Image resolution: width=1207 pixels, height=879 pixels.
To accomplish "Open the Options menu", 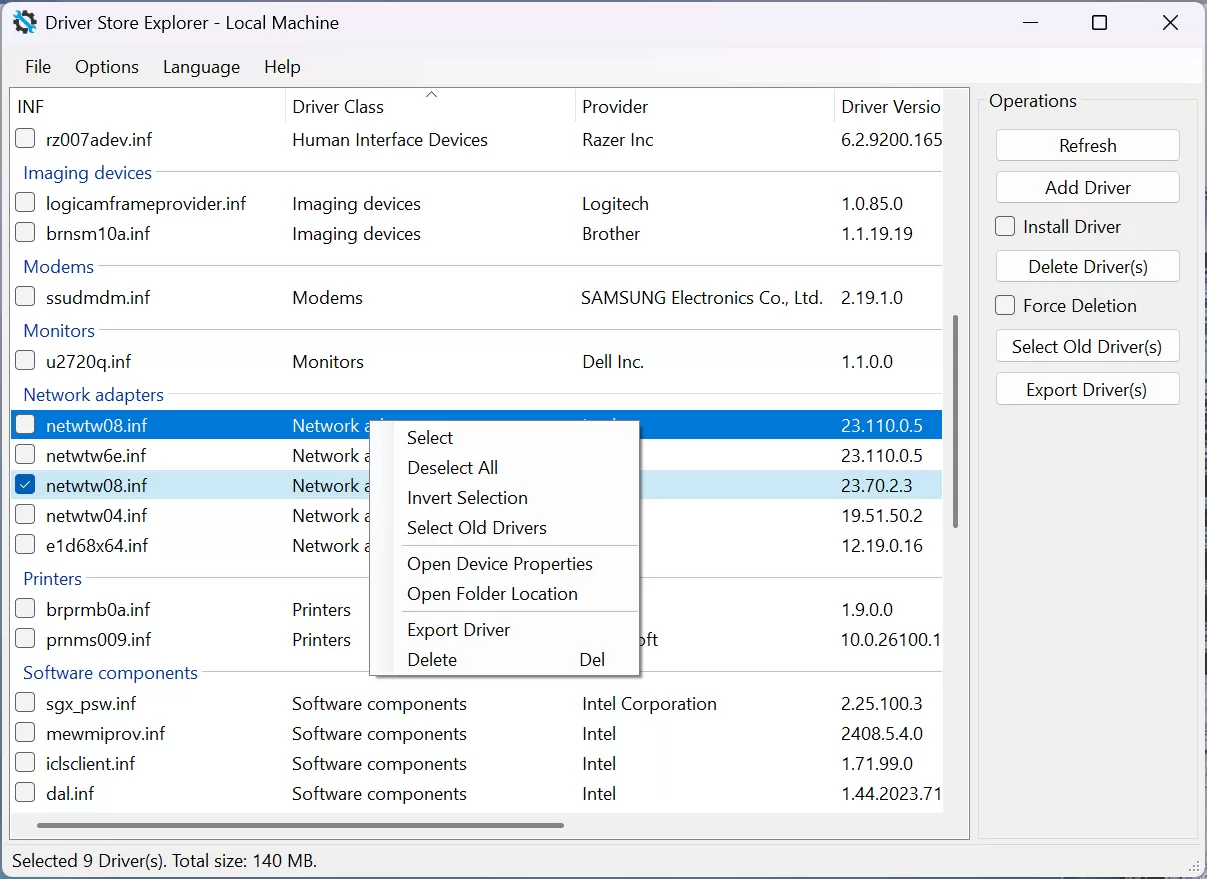I will [106, 67].
